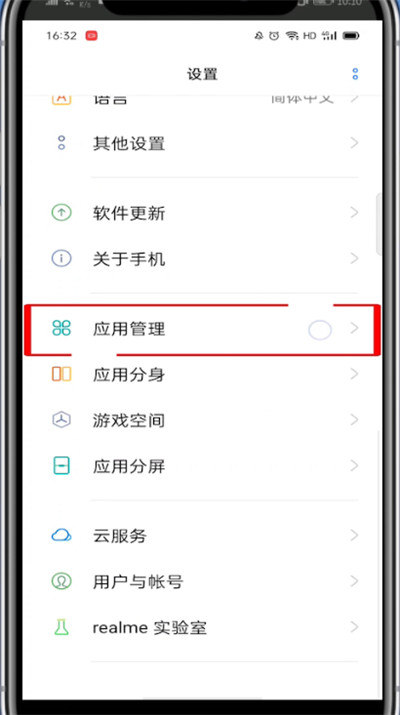Screen dimensions: 400x715
Task: Tap the 应用管理 four-circle icon
Action: pos(62,328)
